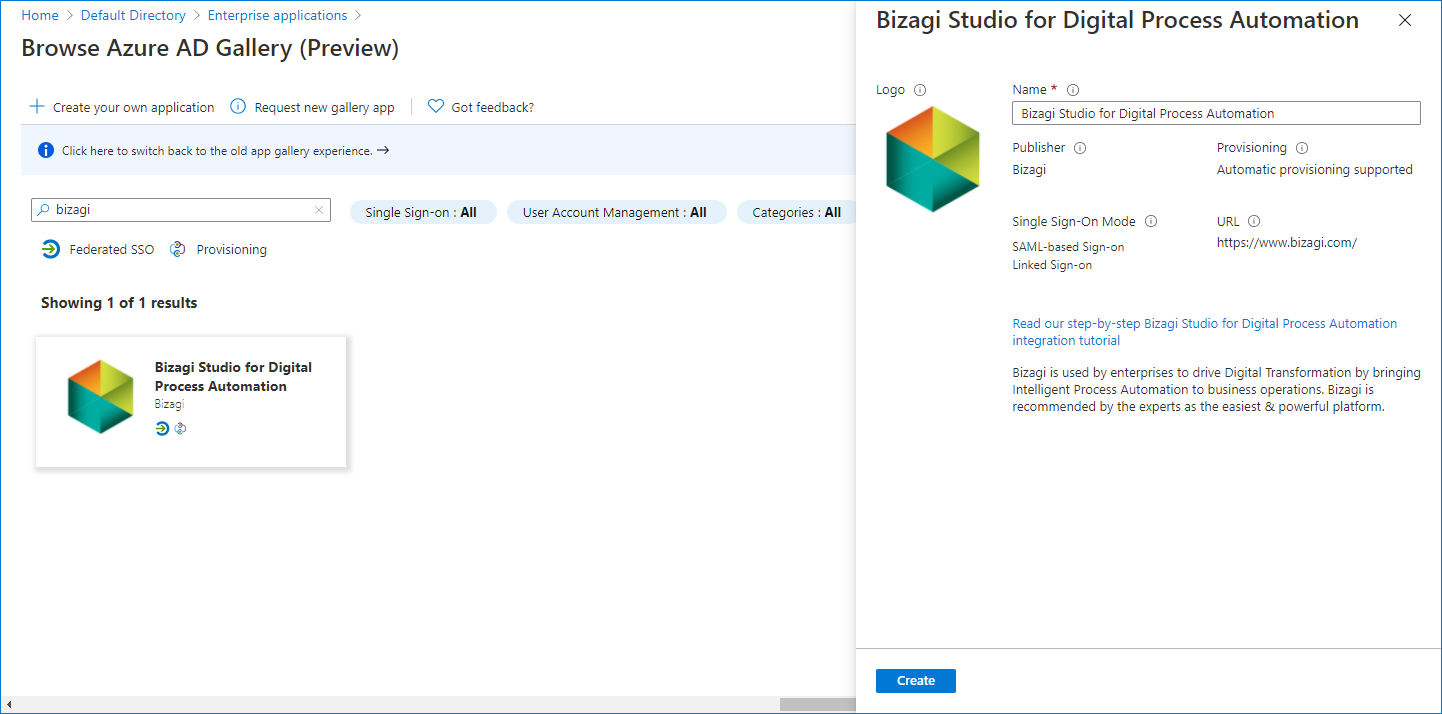
Task: Click the info icon next to Name
Action: (x=1073, y=90)
